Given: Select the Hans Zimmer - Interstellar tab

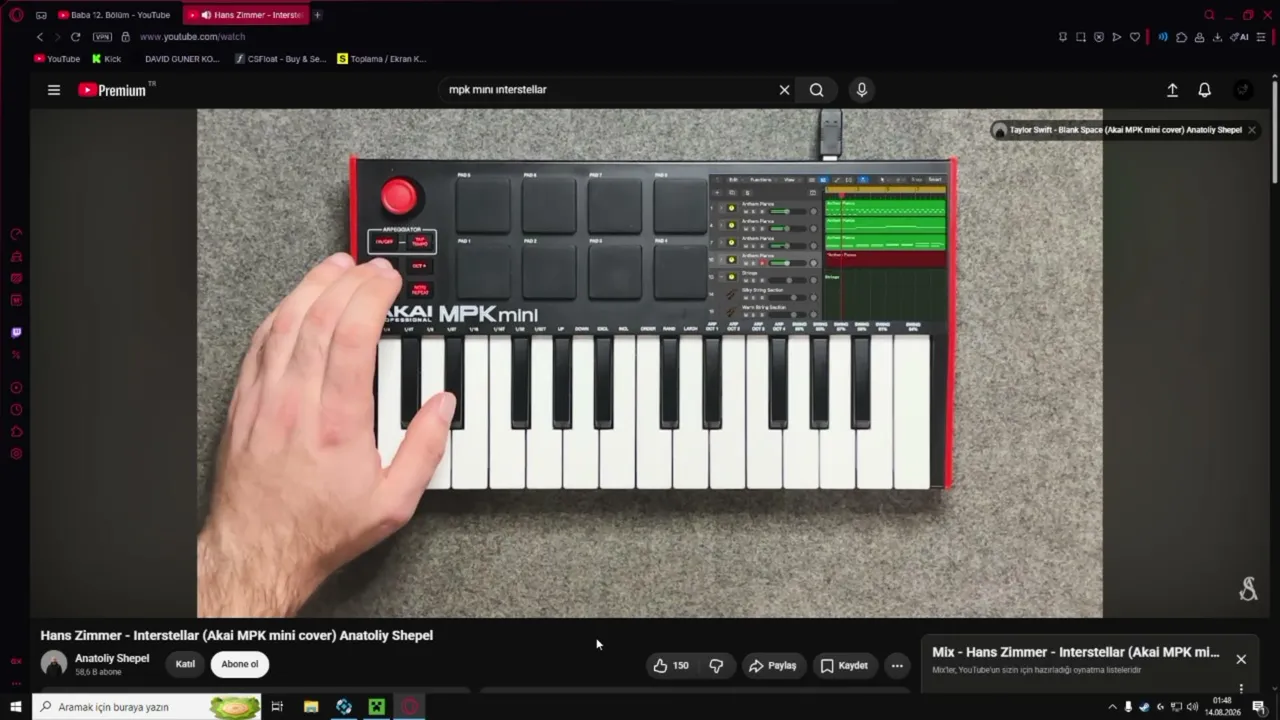Looking at the screenshot, I should click(x=246, y=15).
